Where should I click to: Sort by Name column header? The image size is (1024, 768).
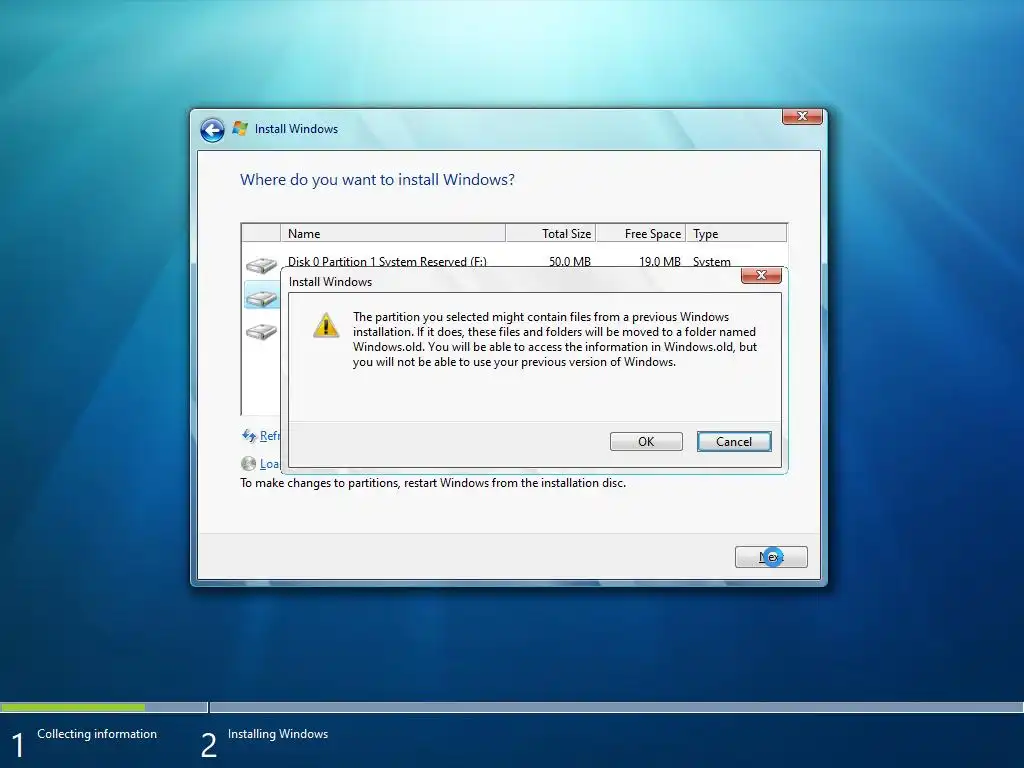[x=392, y=233]
